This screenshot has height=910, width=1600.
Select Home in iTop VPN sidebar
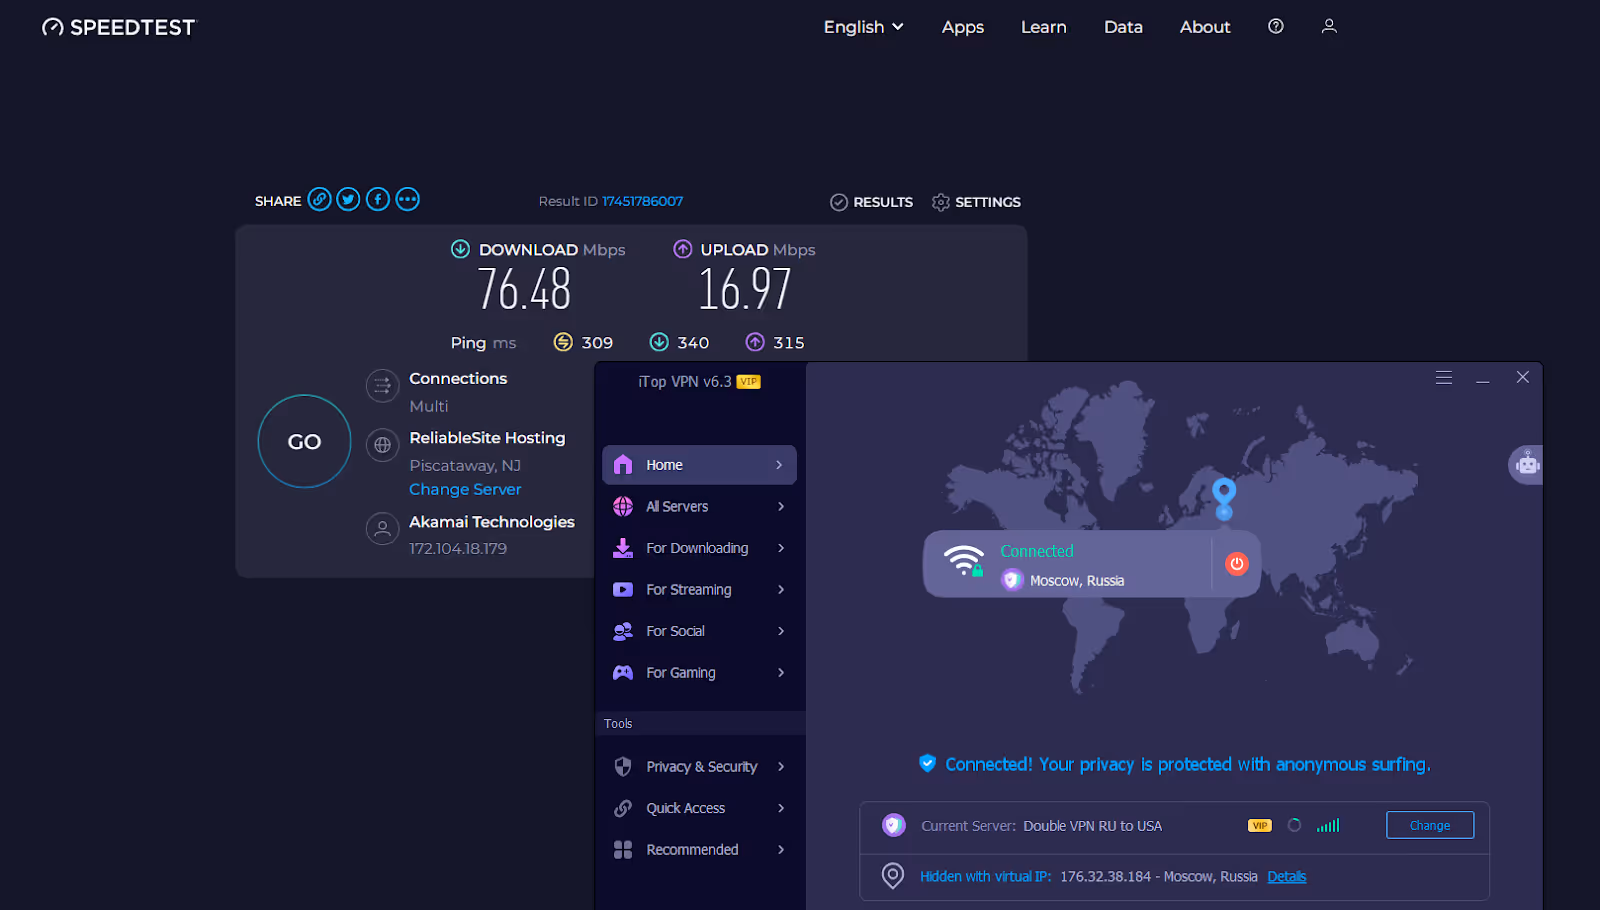pyautogui.click(x=699, y=465)
